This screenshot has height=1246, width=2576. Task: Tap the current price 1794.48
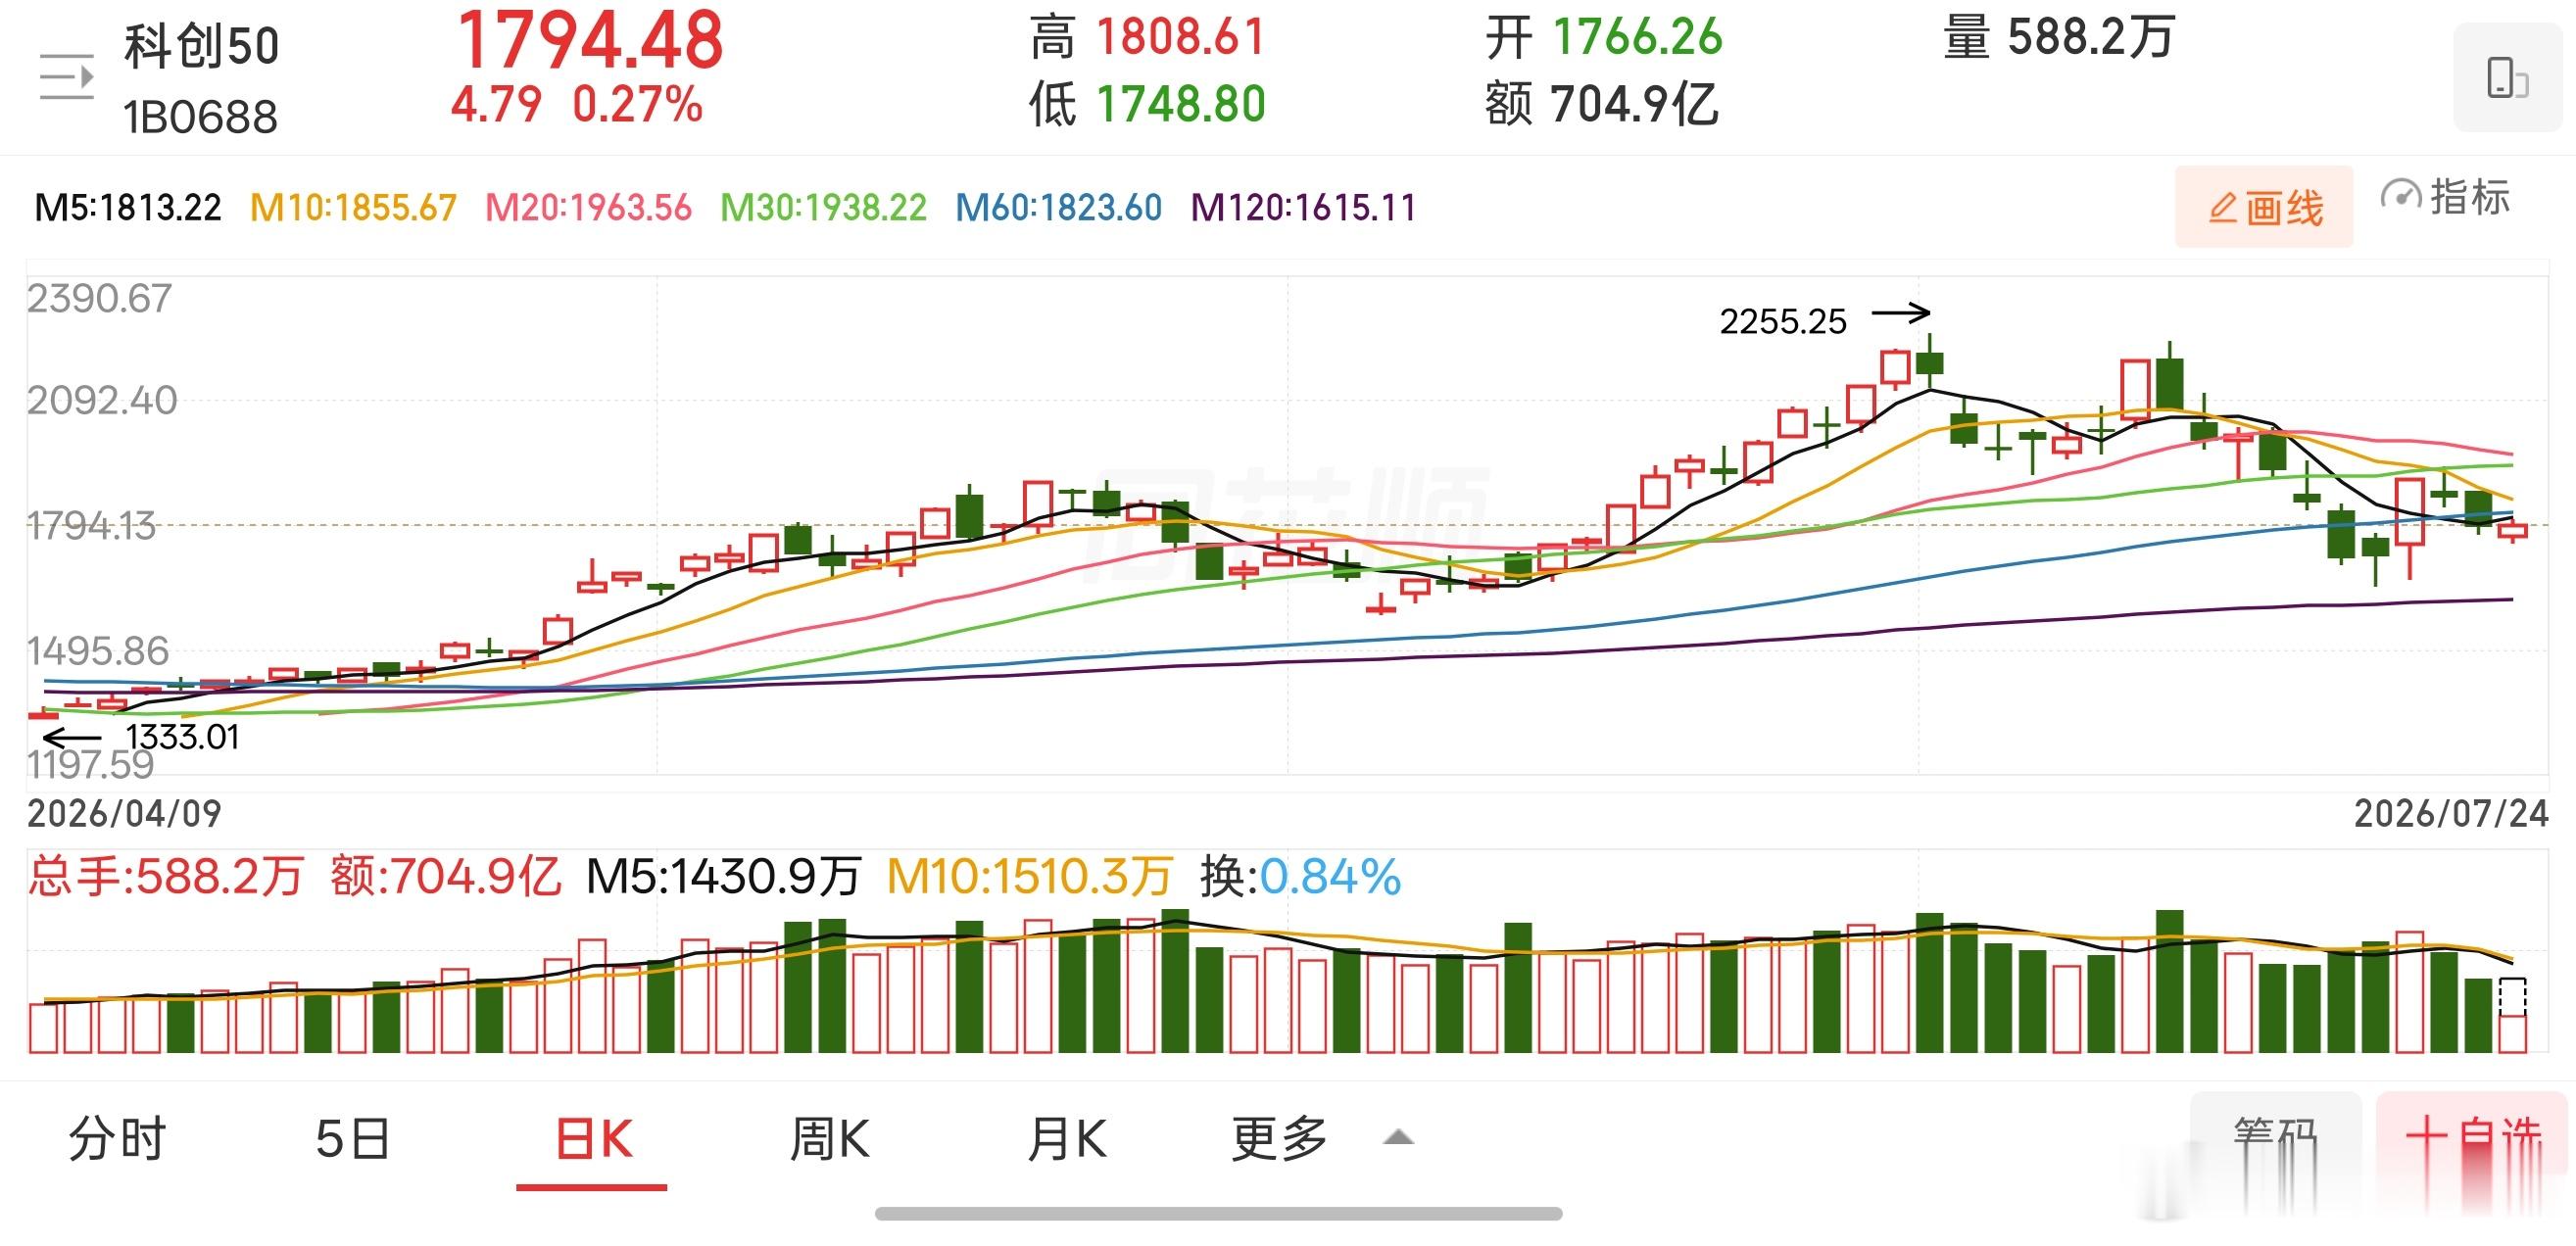[x=590, y=40]
